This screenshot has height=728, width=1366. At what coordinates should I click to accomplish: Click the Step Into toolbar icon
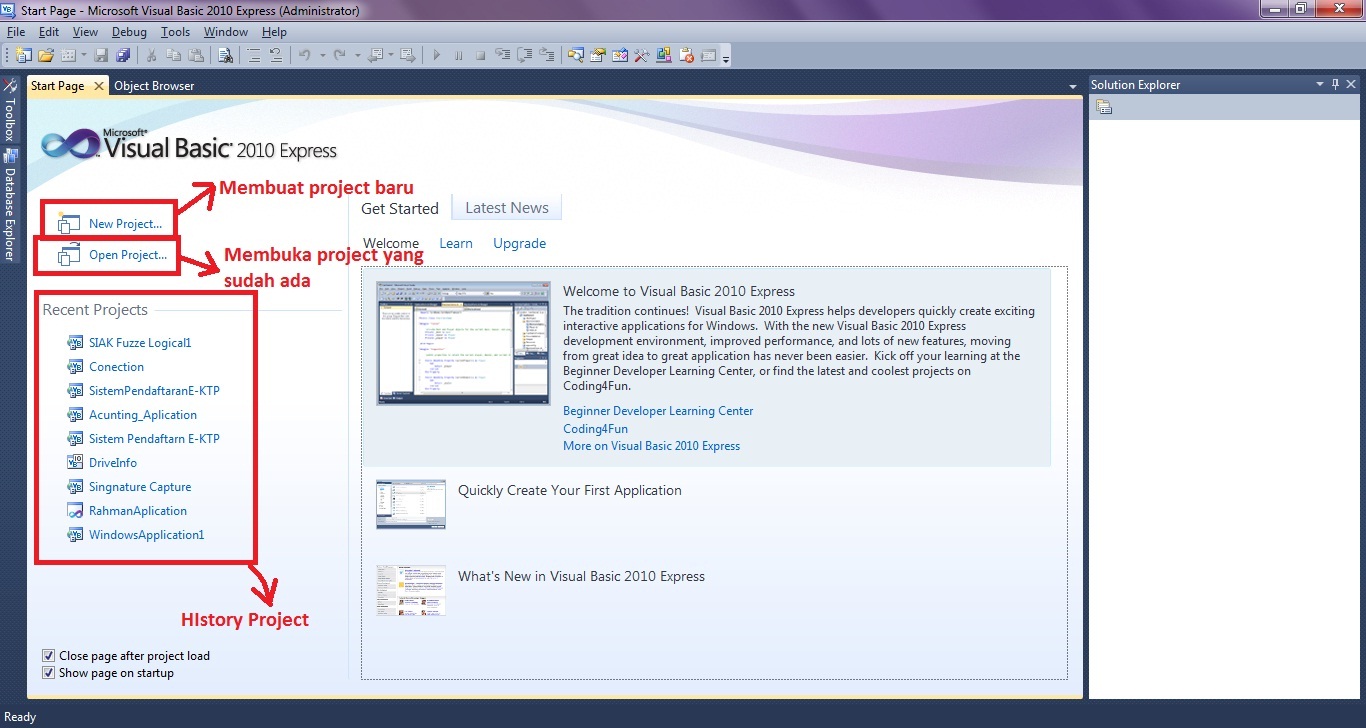pos(503,55)
